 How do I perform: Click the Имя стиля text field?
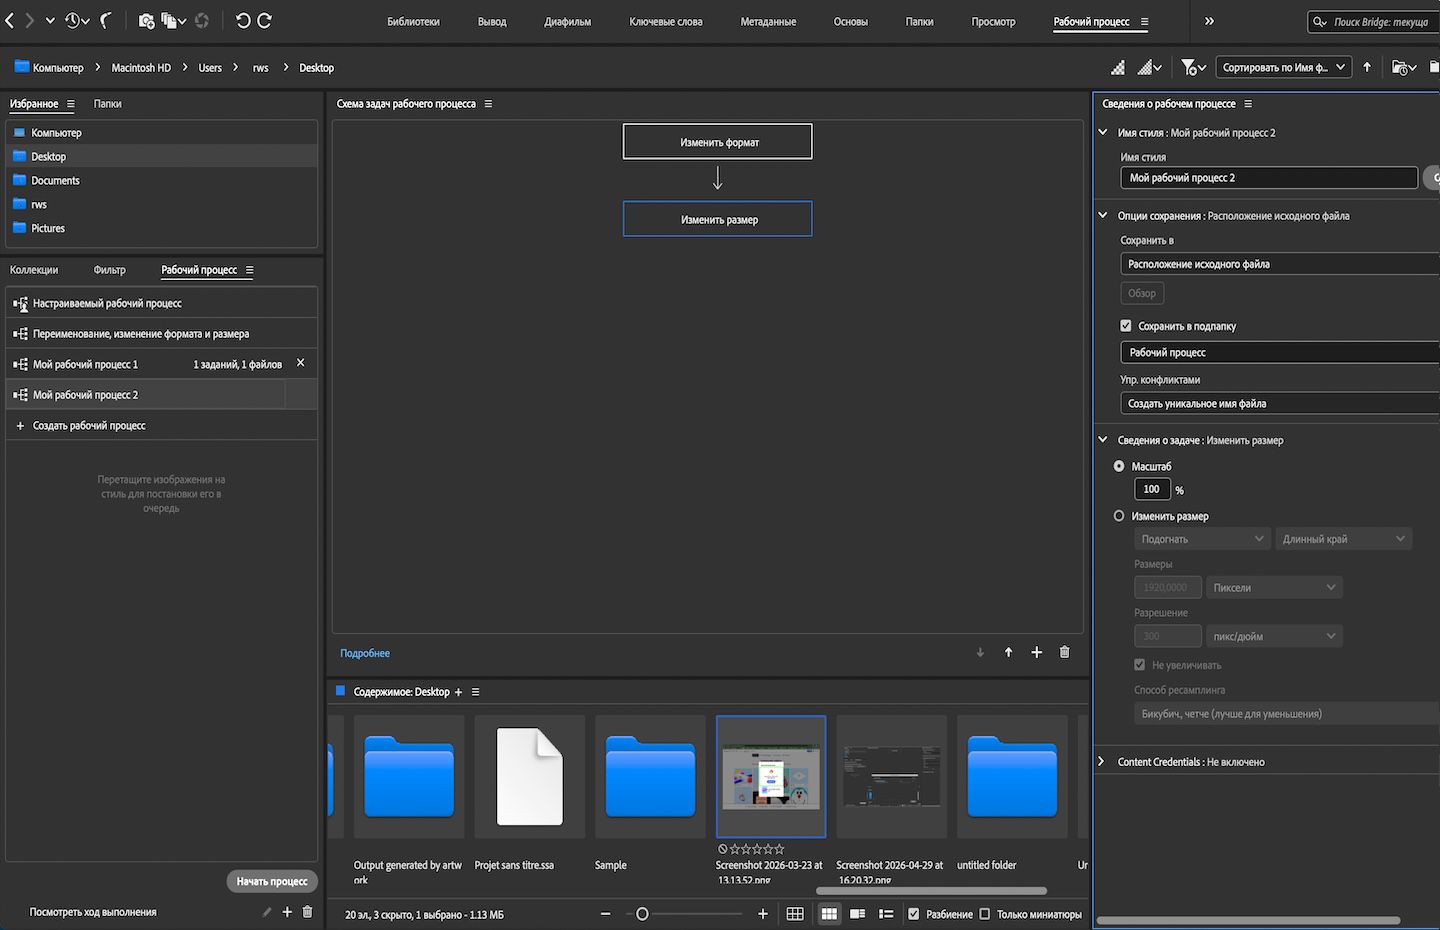coord(1269,178)
